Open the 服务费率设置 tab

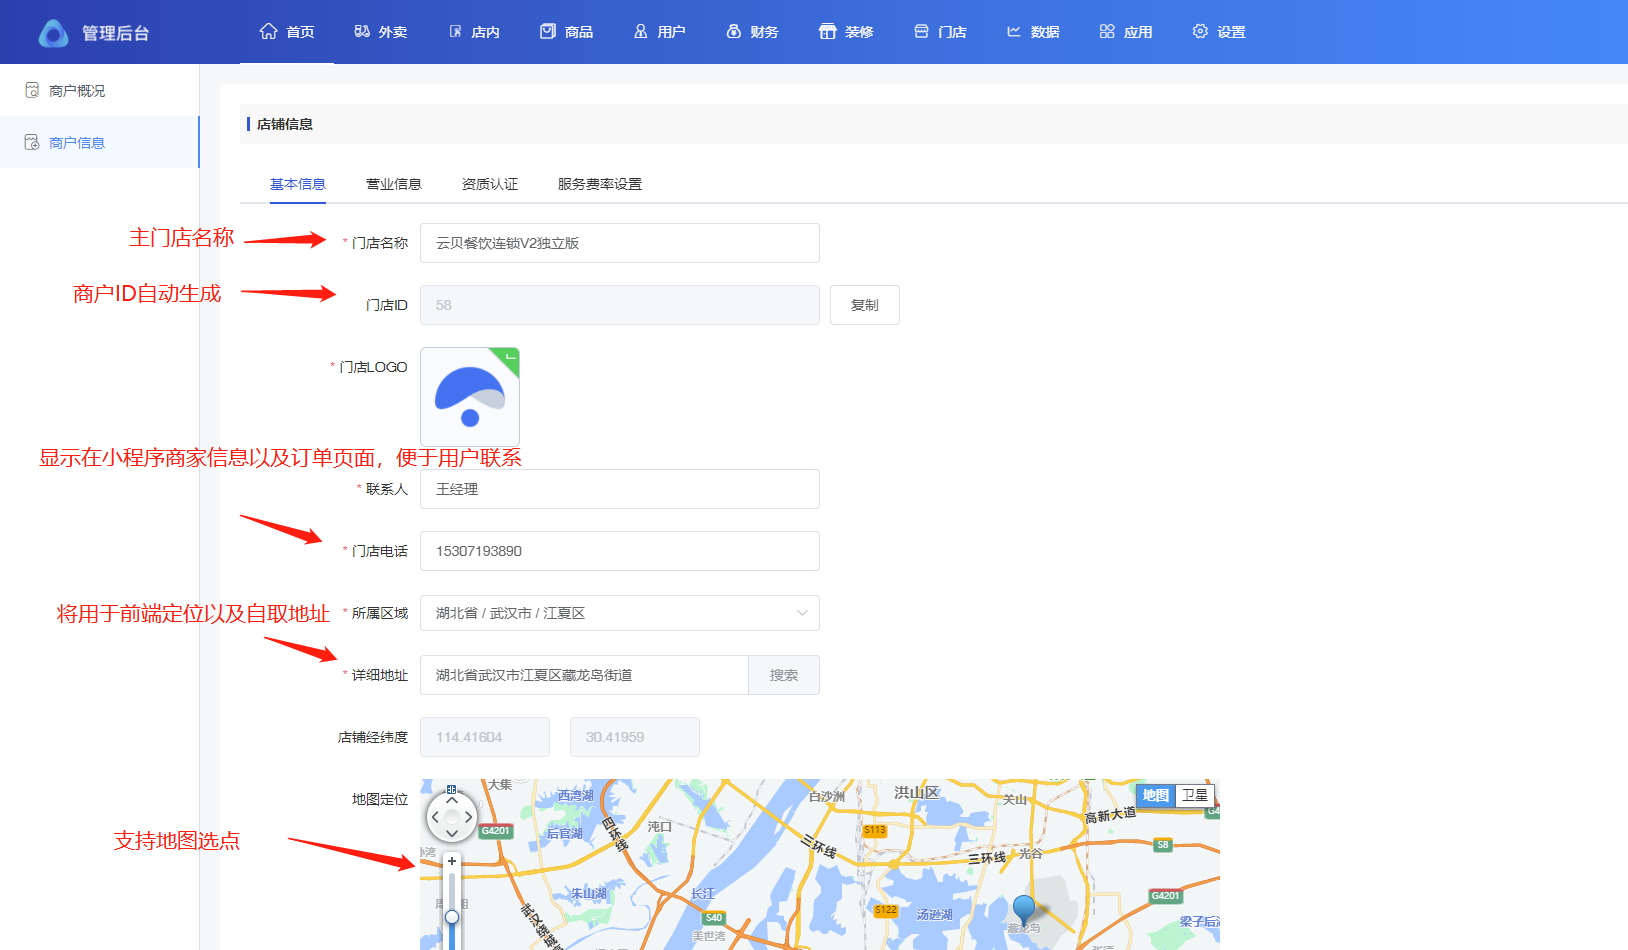click(x=599, y=184)
